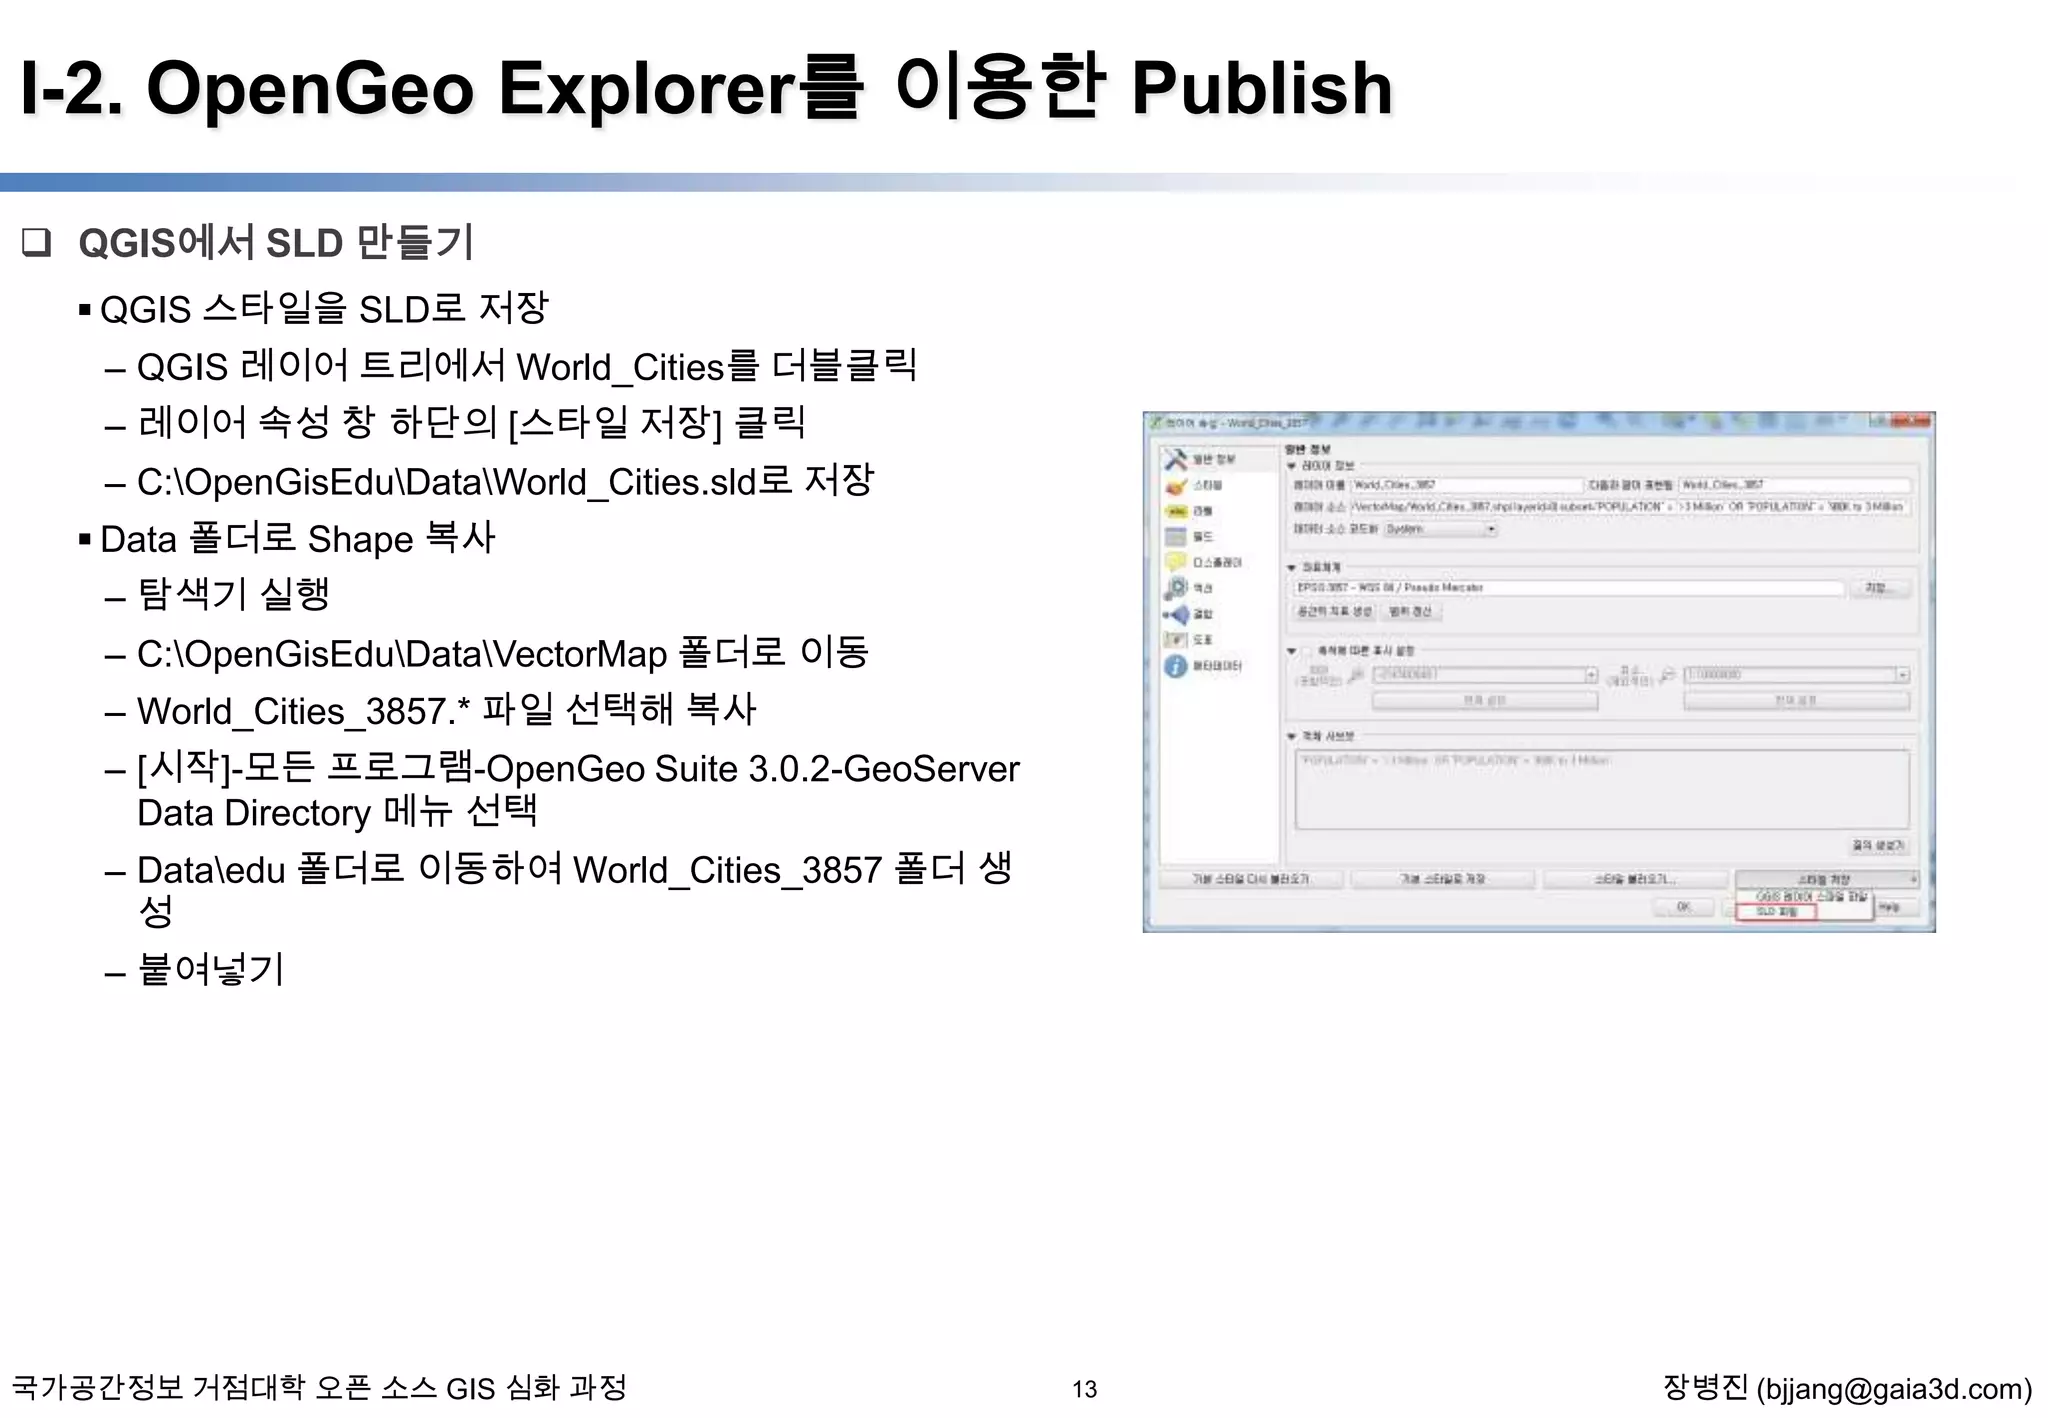This screenshot has height=1418, width=2048.
Task: Click the current-setting button under maximum scale
Action: 1485,701
